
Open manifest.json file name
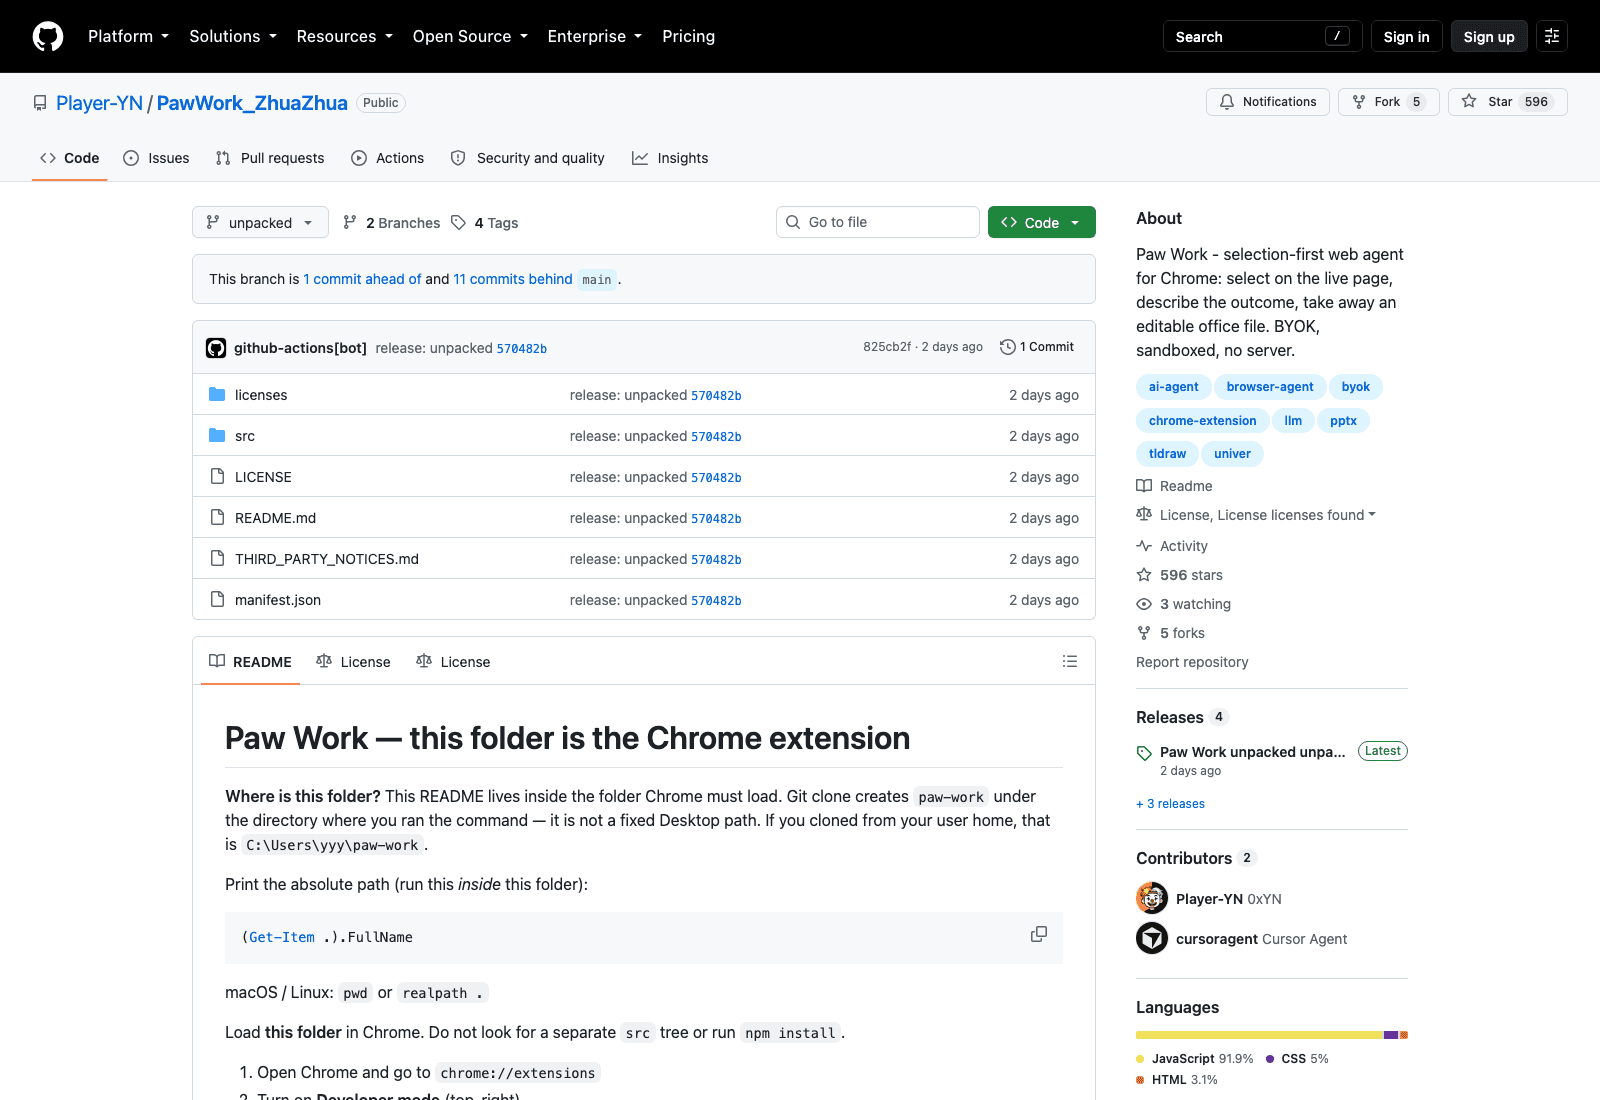coord(278,600)
